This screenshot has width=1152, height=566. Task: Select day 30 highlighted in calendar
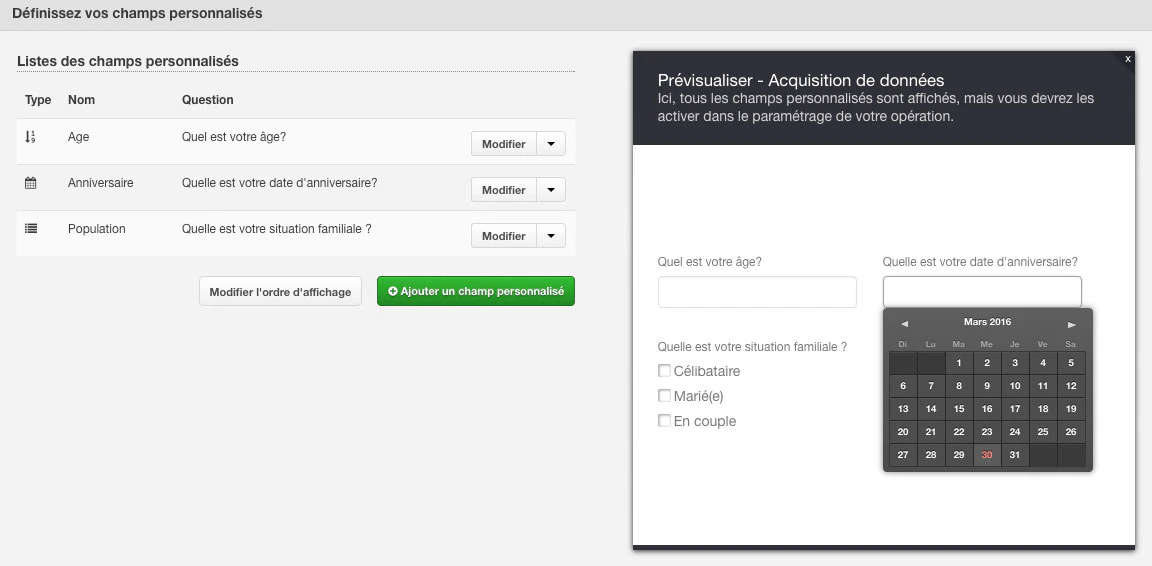pos(987,455)
